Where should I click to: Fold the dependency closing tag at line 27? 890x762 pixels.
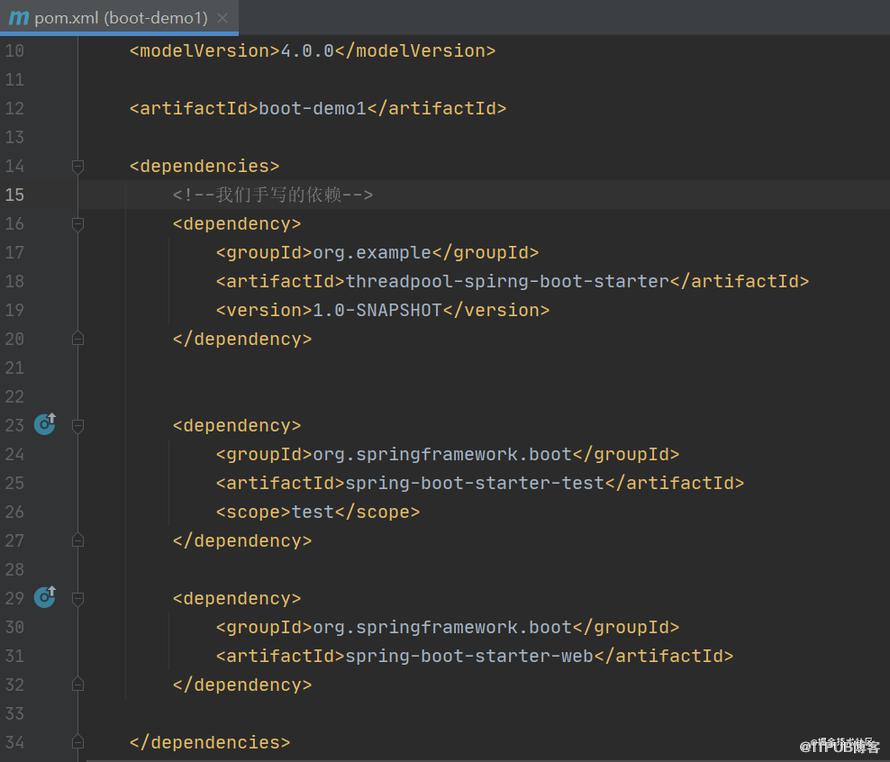point(78,541)
